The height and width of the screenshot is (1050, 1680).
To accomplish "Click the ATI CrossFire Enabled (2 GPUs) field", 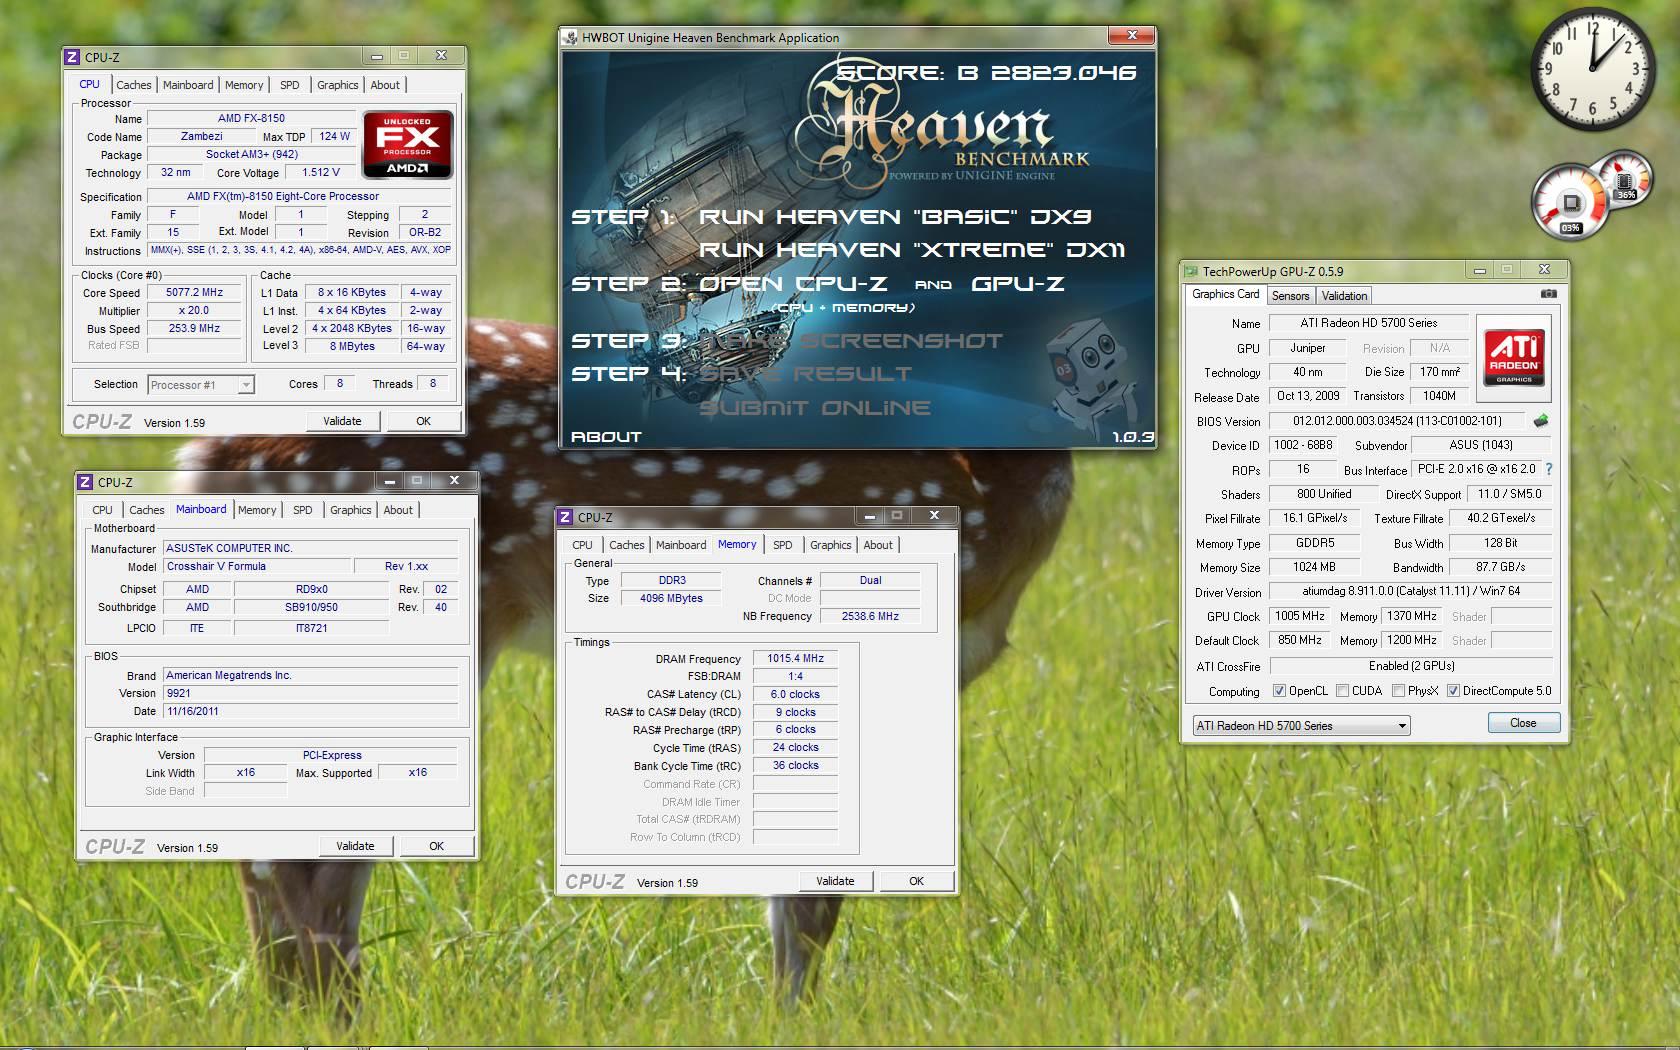I will coord(1411,666).
